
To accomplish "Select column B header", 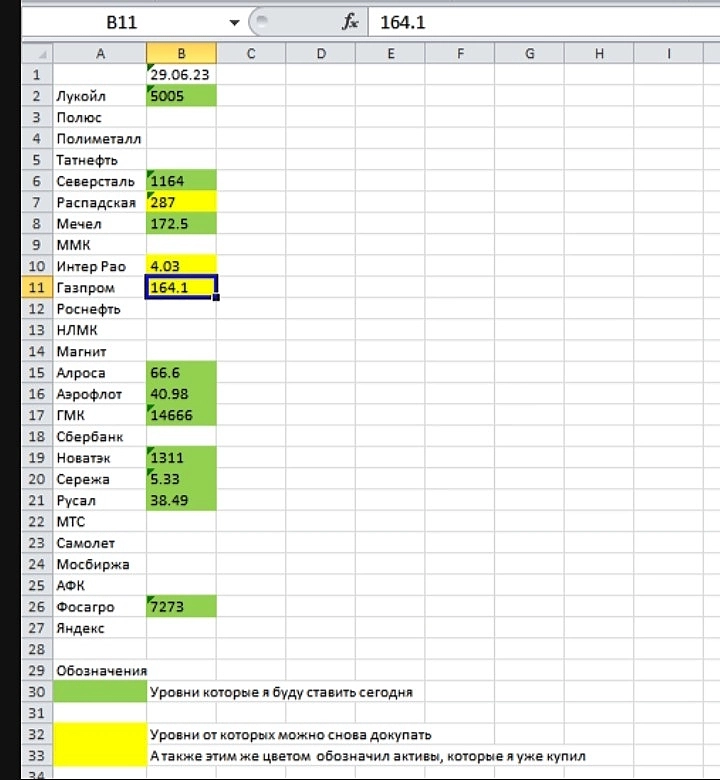I will click(181, 53).
